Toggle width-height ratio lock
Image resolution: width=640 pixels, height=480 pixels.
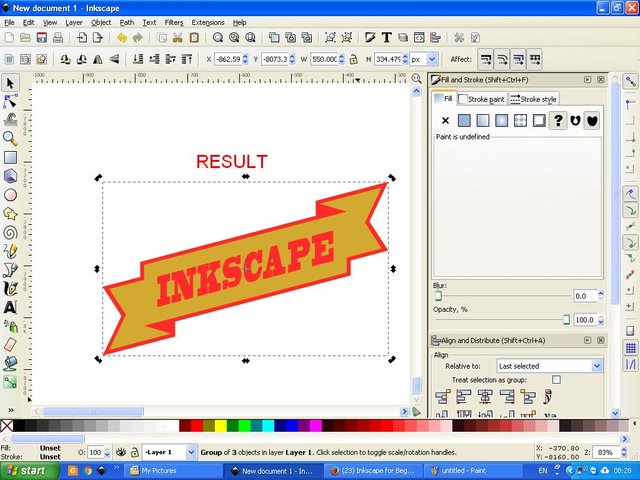353,60
